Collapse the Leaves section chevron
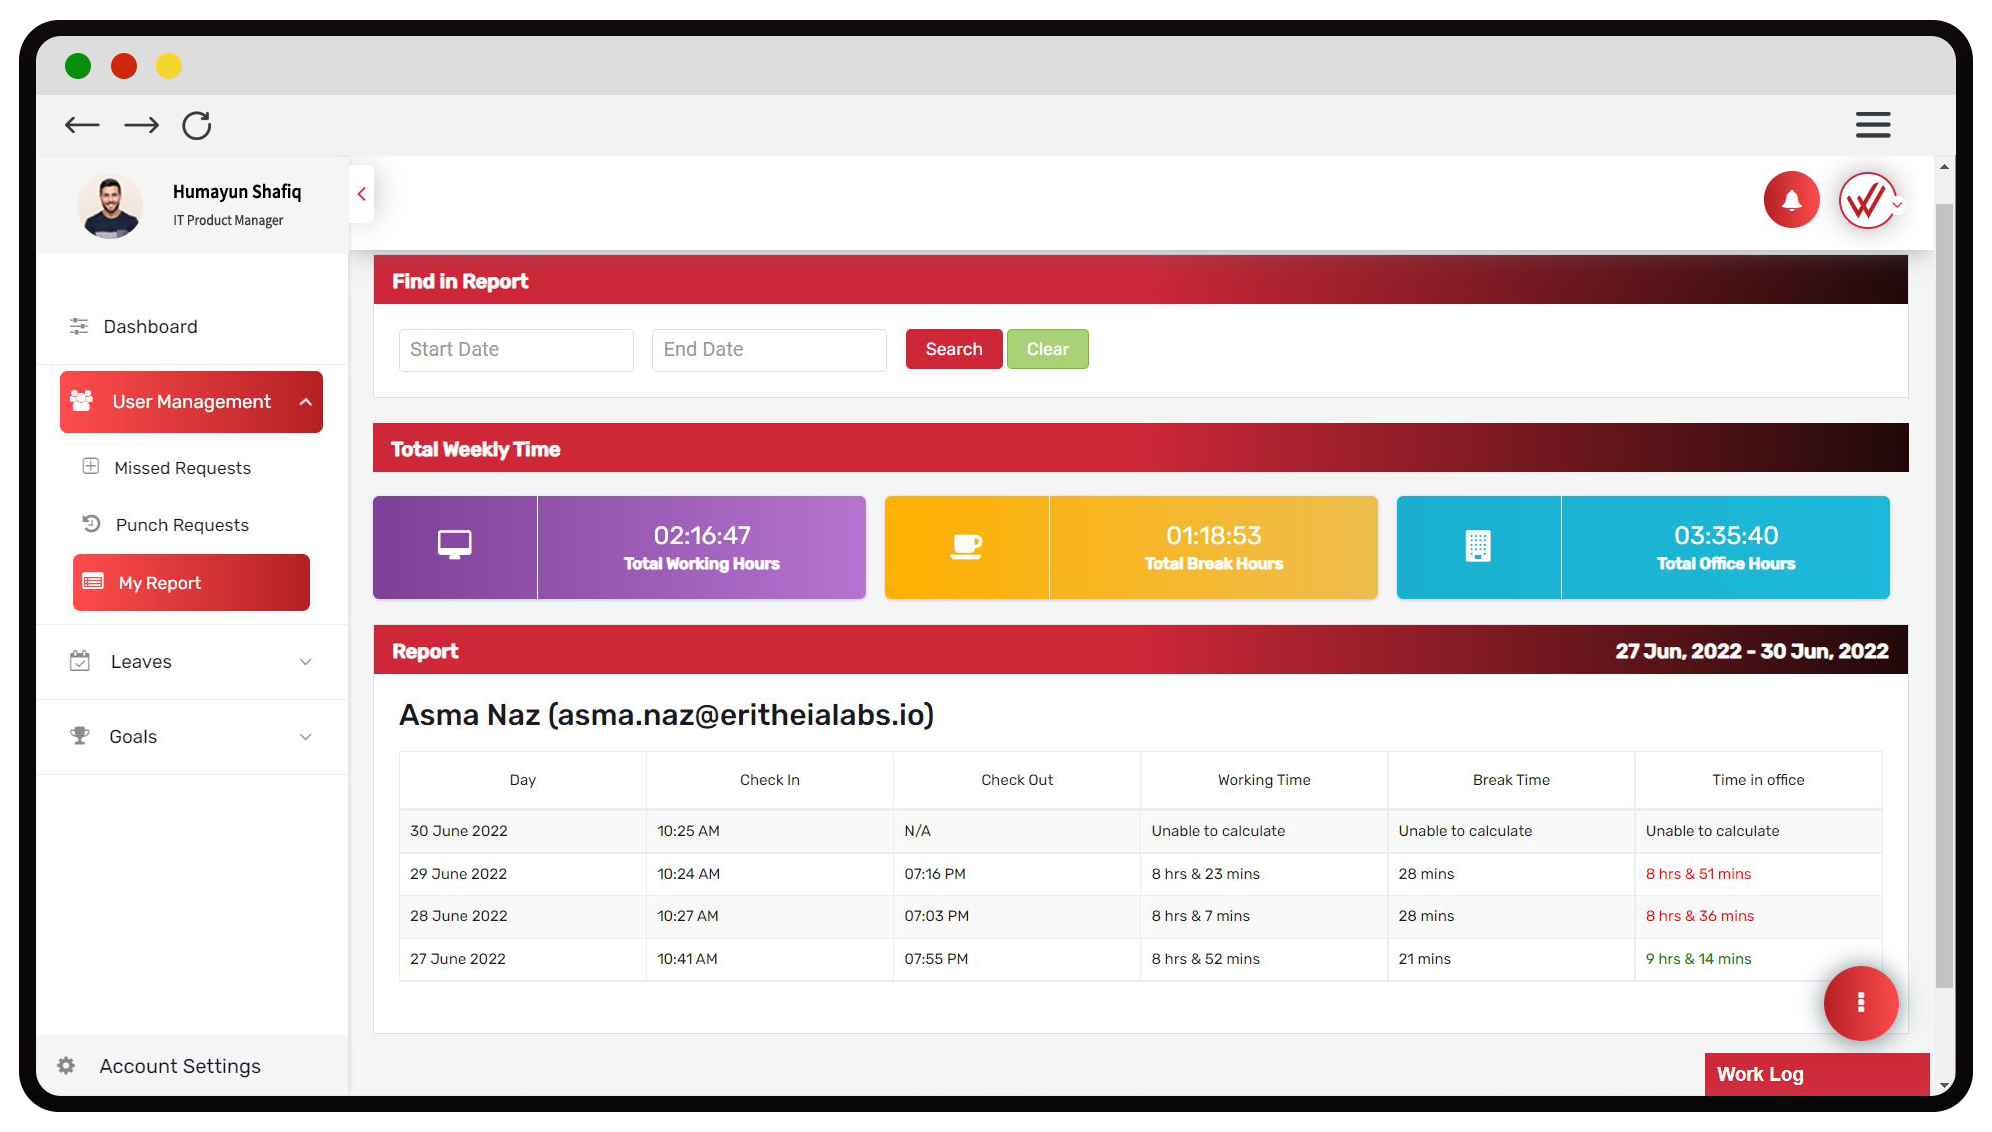Viewport: 1992px width, 1132px height. 305,661
